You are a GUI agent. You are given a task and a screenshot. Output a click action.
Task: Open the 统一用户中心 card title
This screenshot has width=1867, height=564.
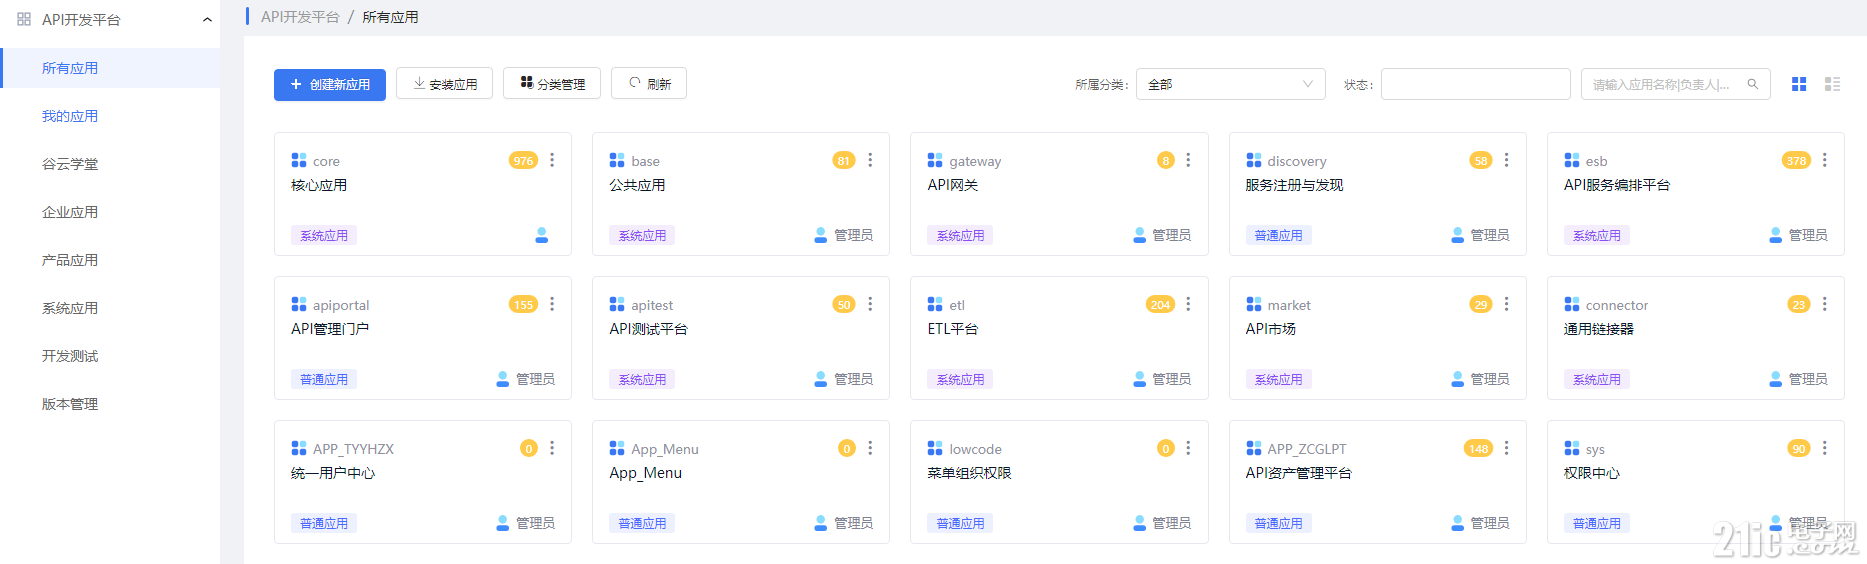333,473
